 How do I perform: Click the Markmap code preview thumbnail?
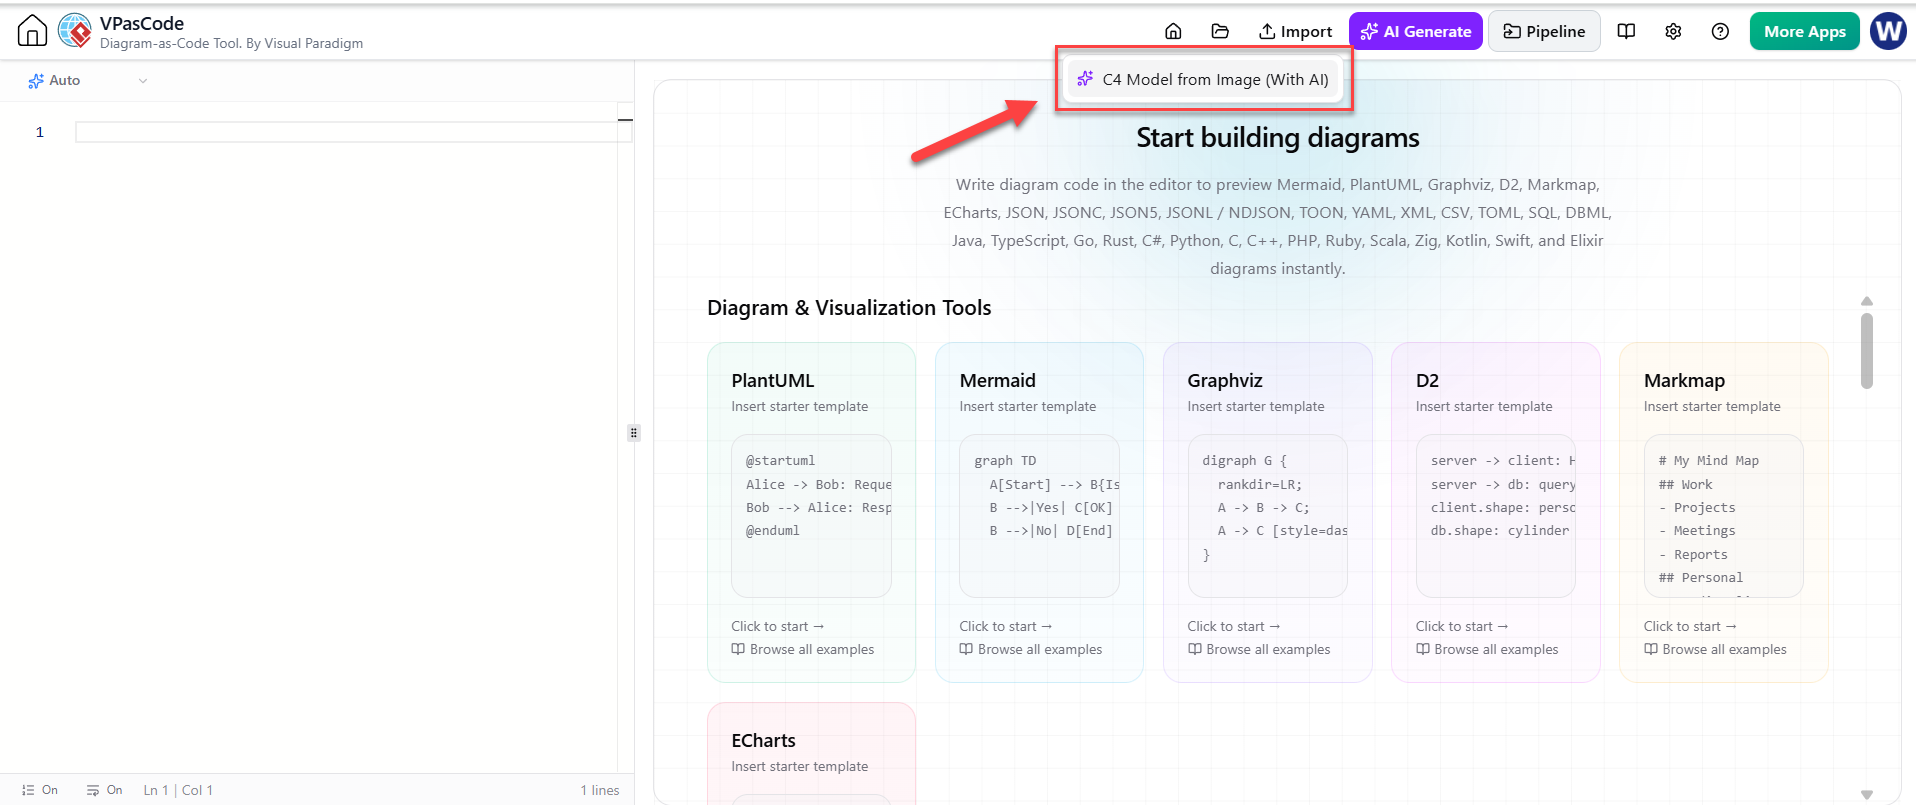1723,516
